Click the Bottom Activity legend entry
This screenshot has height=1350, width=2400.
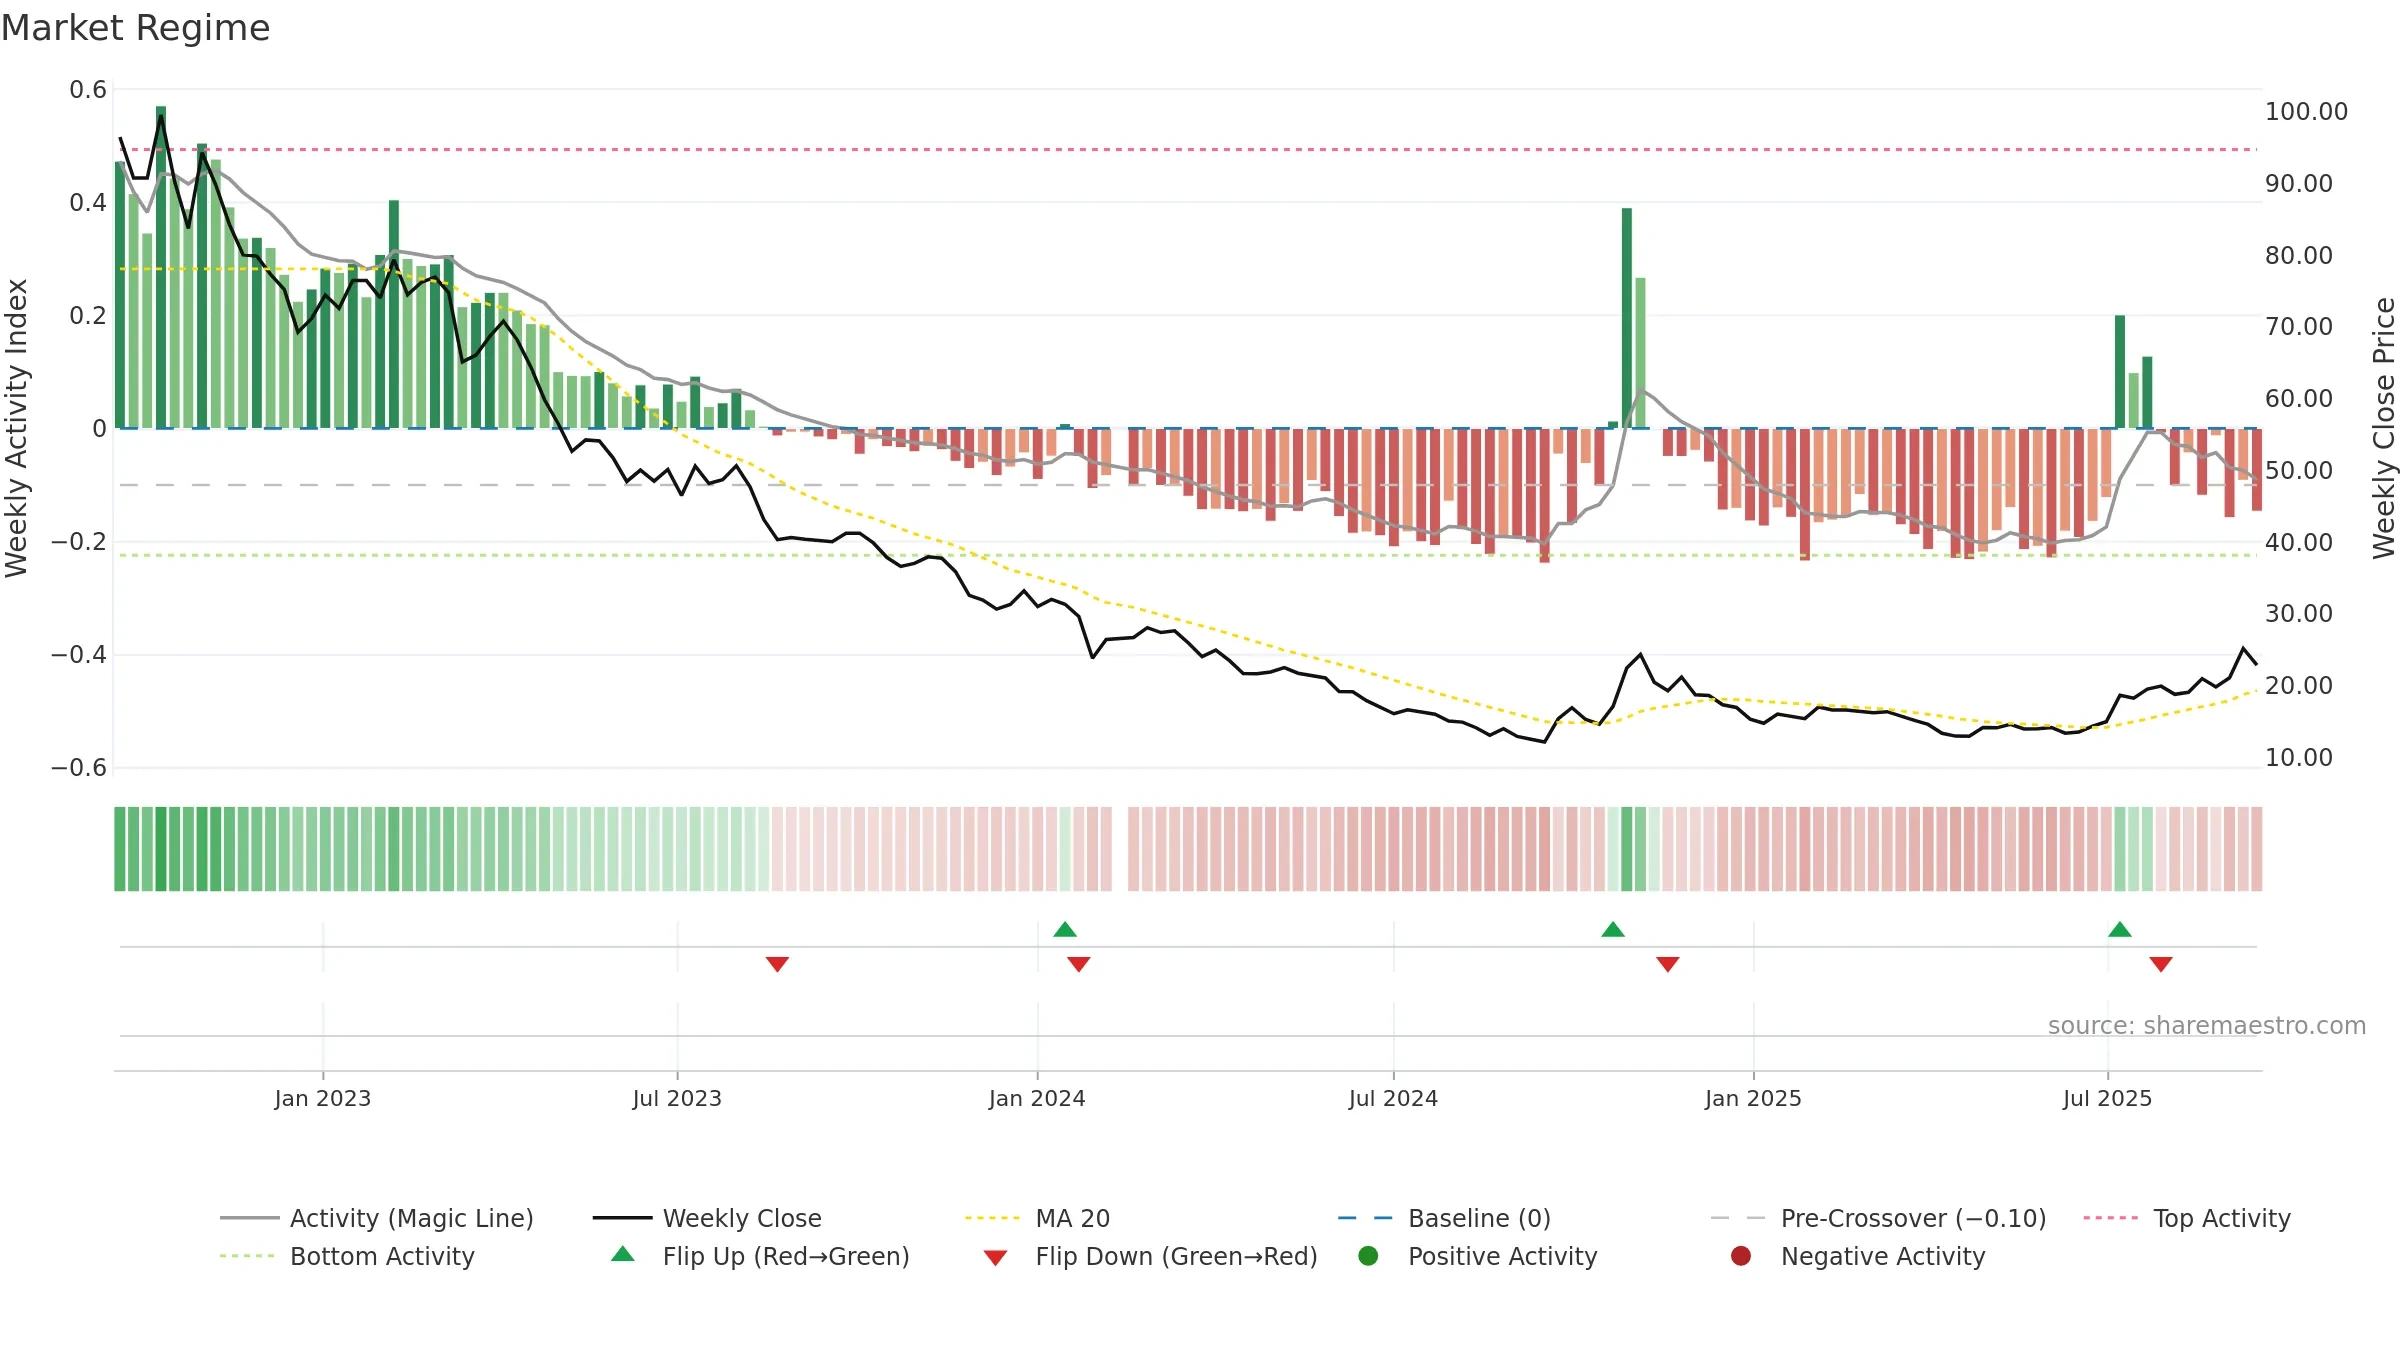[x=347, y=1256]
